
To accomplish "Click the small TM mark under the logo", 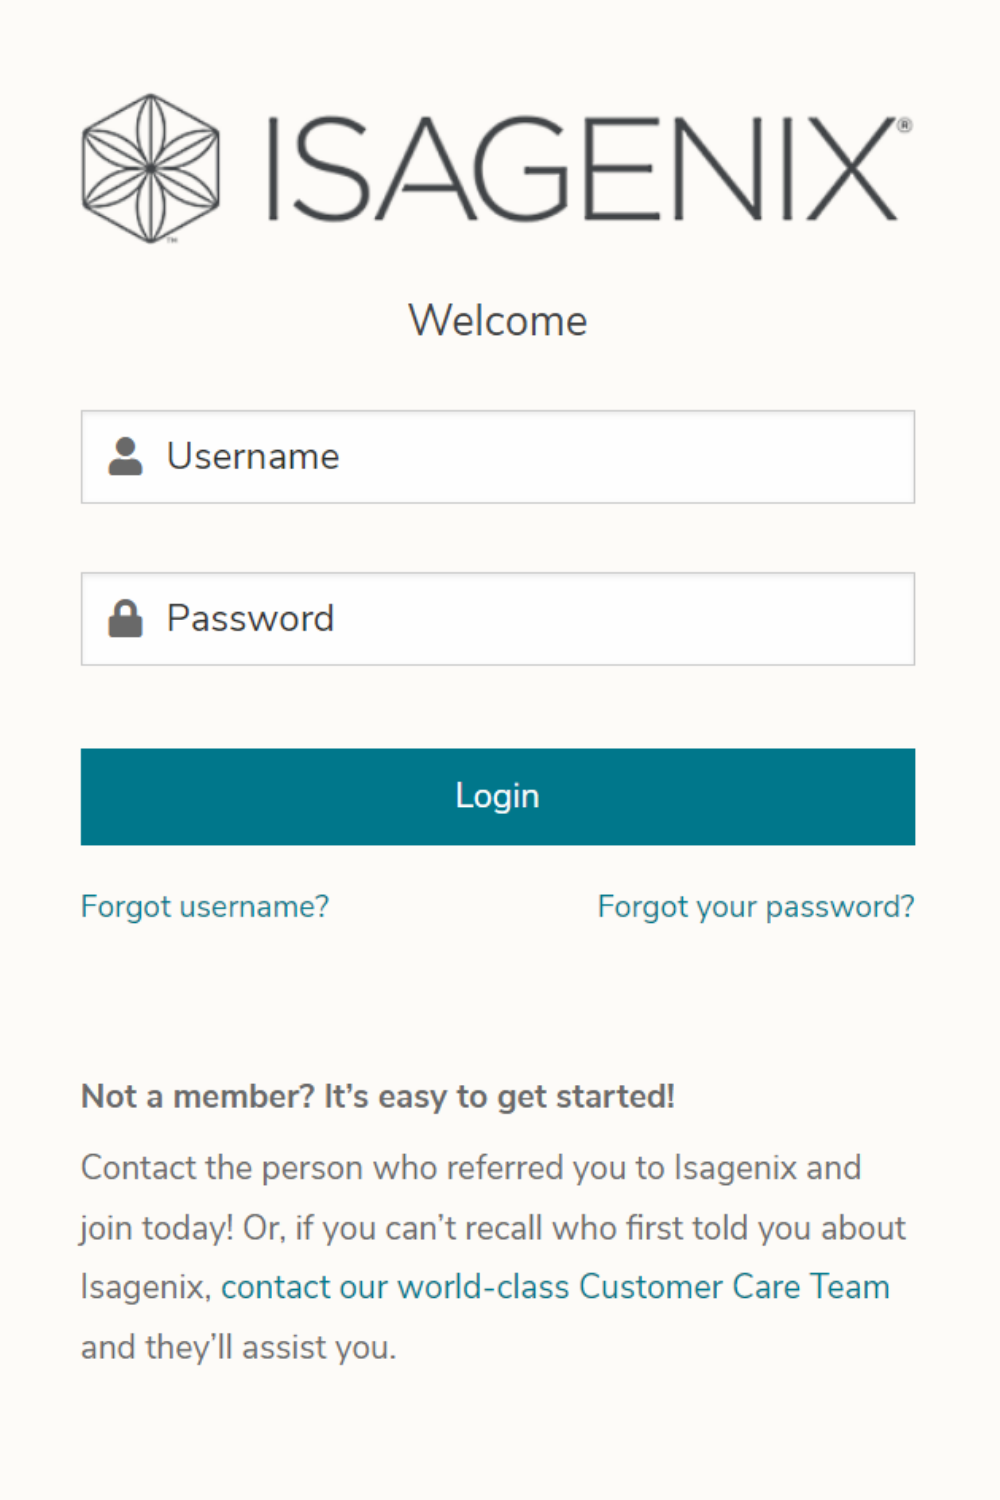I will (172, 240).
